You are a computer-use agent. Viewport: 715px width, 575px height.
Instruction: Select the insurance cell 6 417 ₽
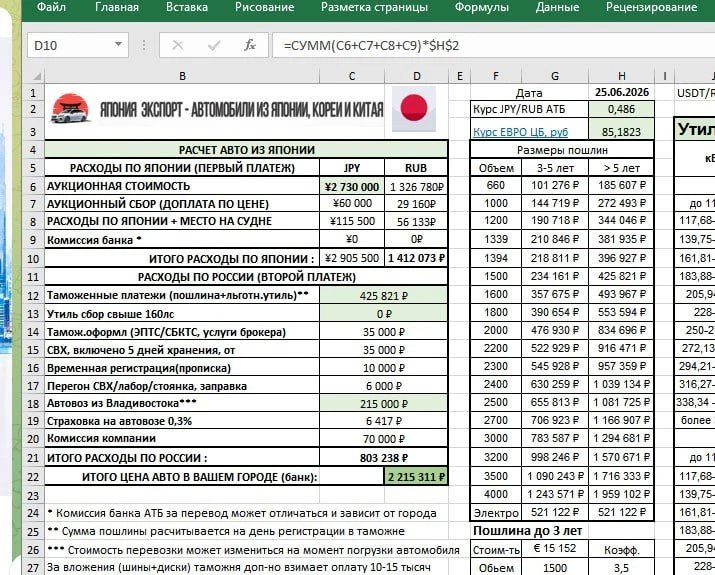click(x=383, y=421)
